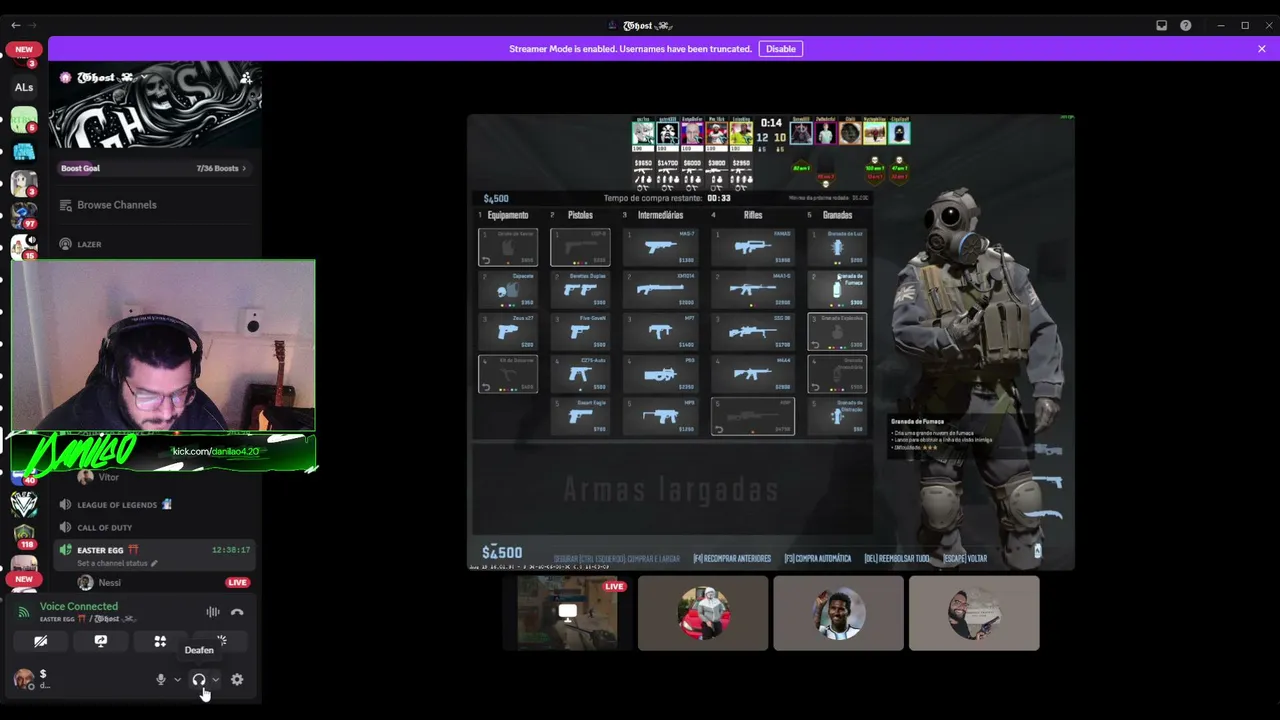Open the server with 97 notifications
Viewport: 1280px width, 720px height.
pos(24,216)
